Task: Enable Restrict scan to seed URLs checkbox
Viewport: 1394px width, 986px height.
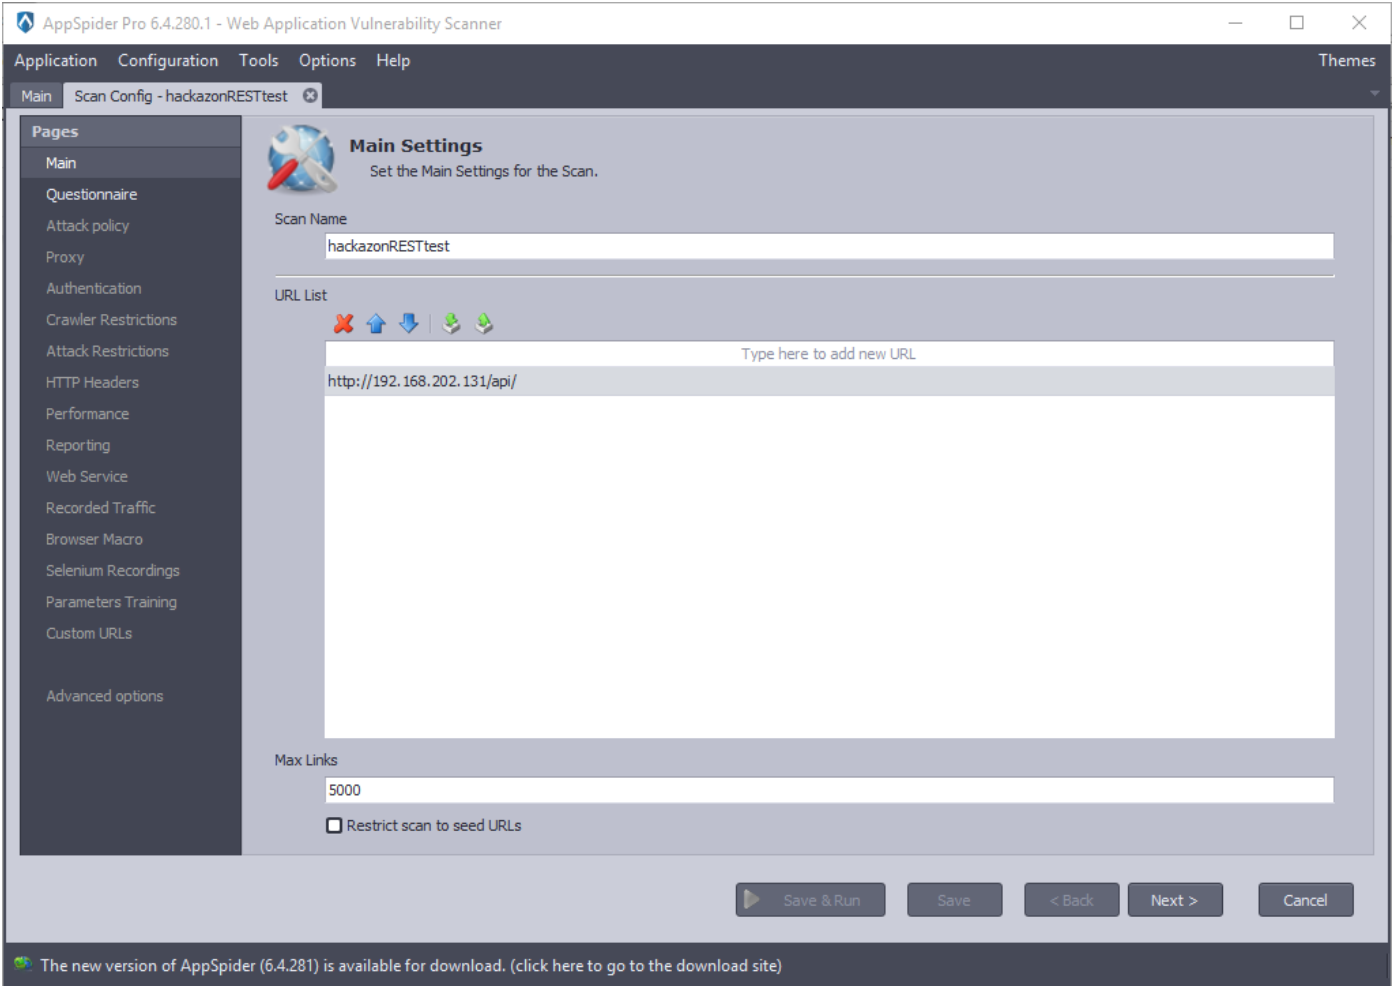Action: click(x=334, y=825)
